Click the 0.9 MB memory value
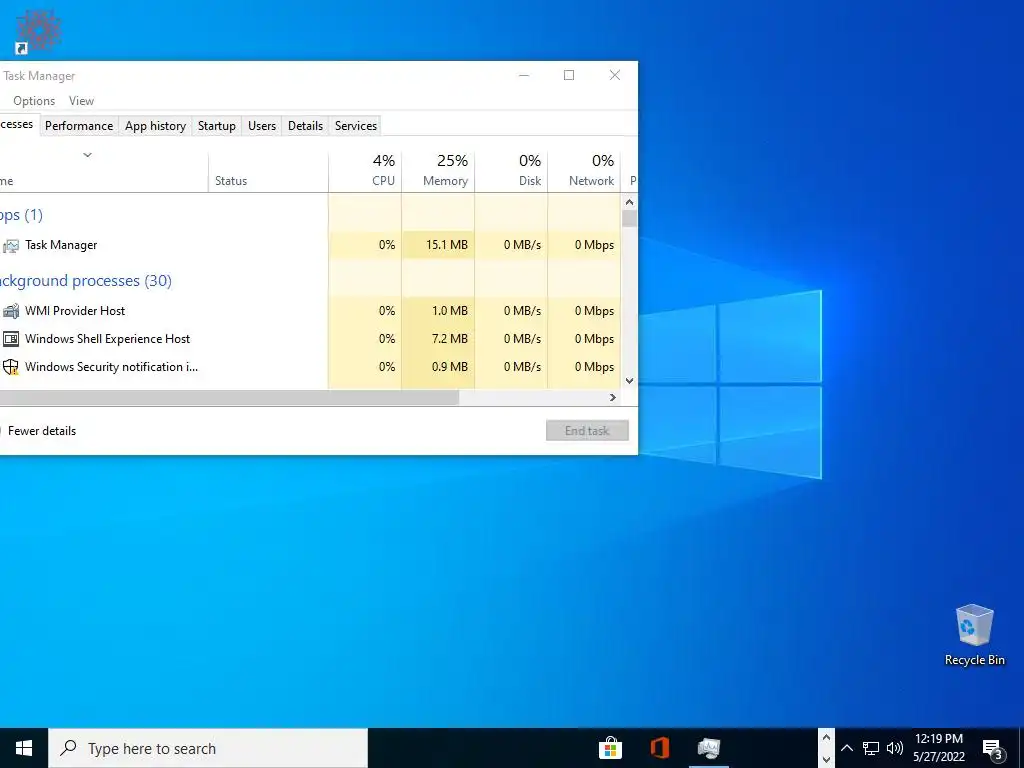The image size is (1024, 768). pyautogui.click(x=450, y=367)
